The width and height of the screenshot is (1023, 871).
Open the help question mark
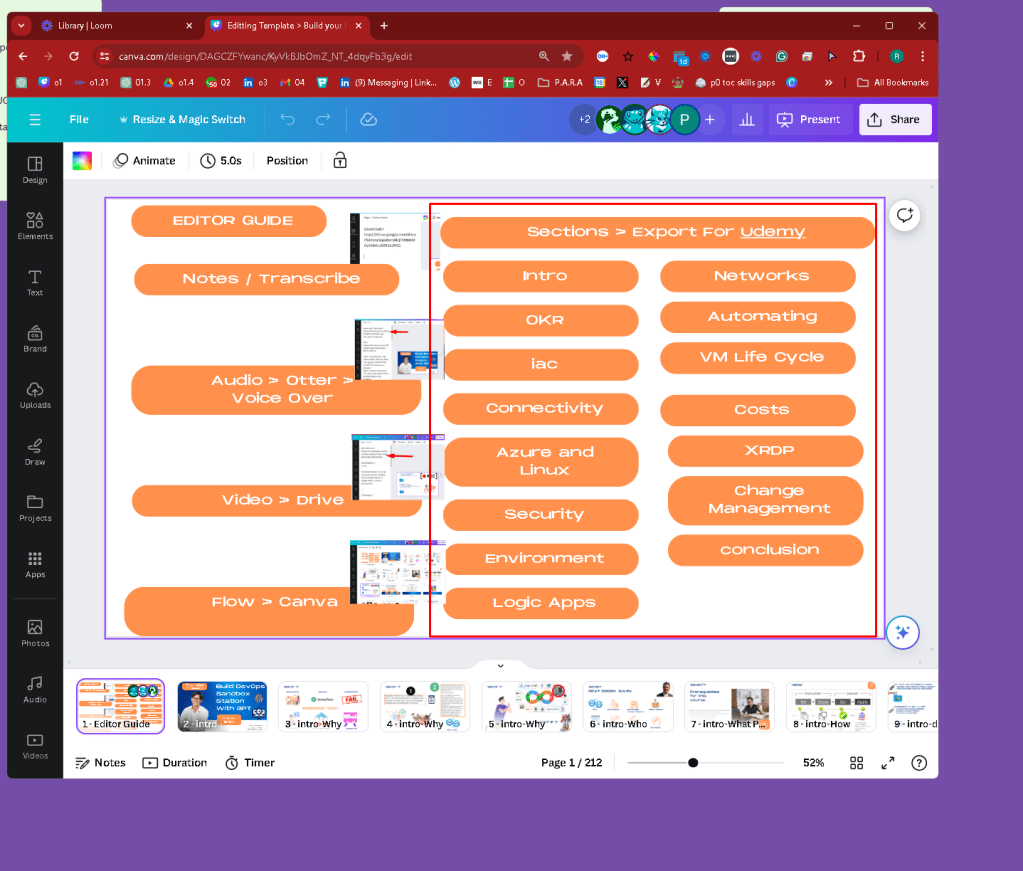[919, 763]
